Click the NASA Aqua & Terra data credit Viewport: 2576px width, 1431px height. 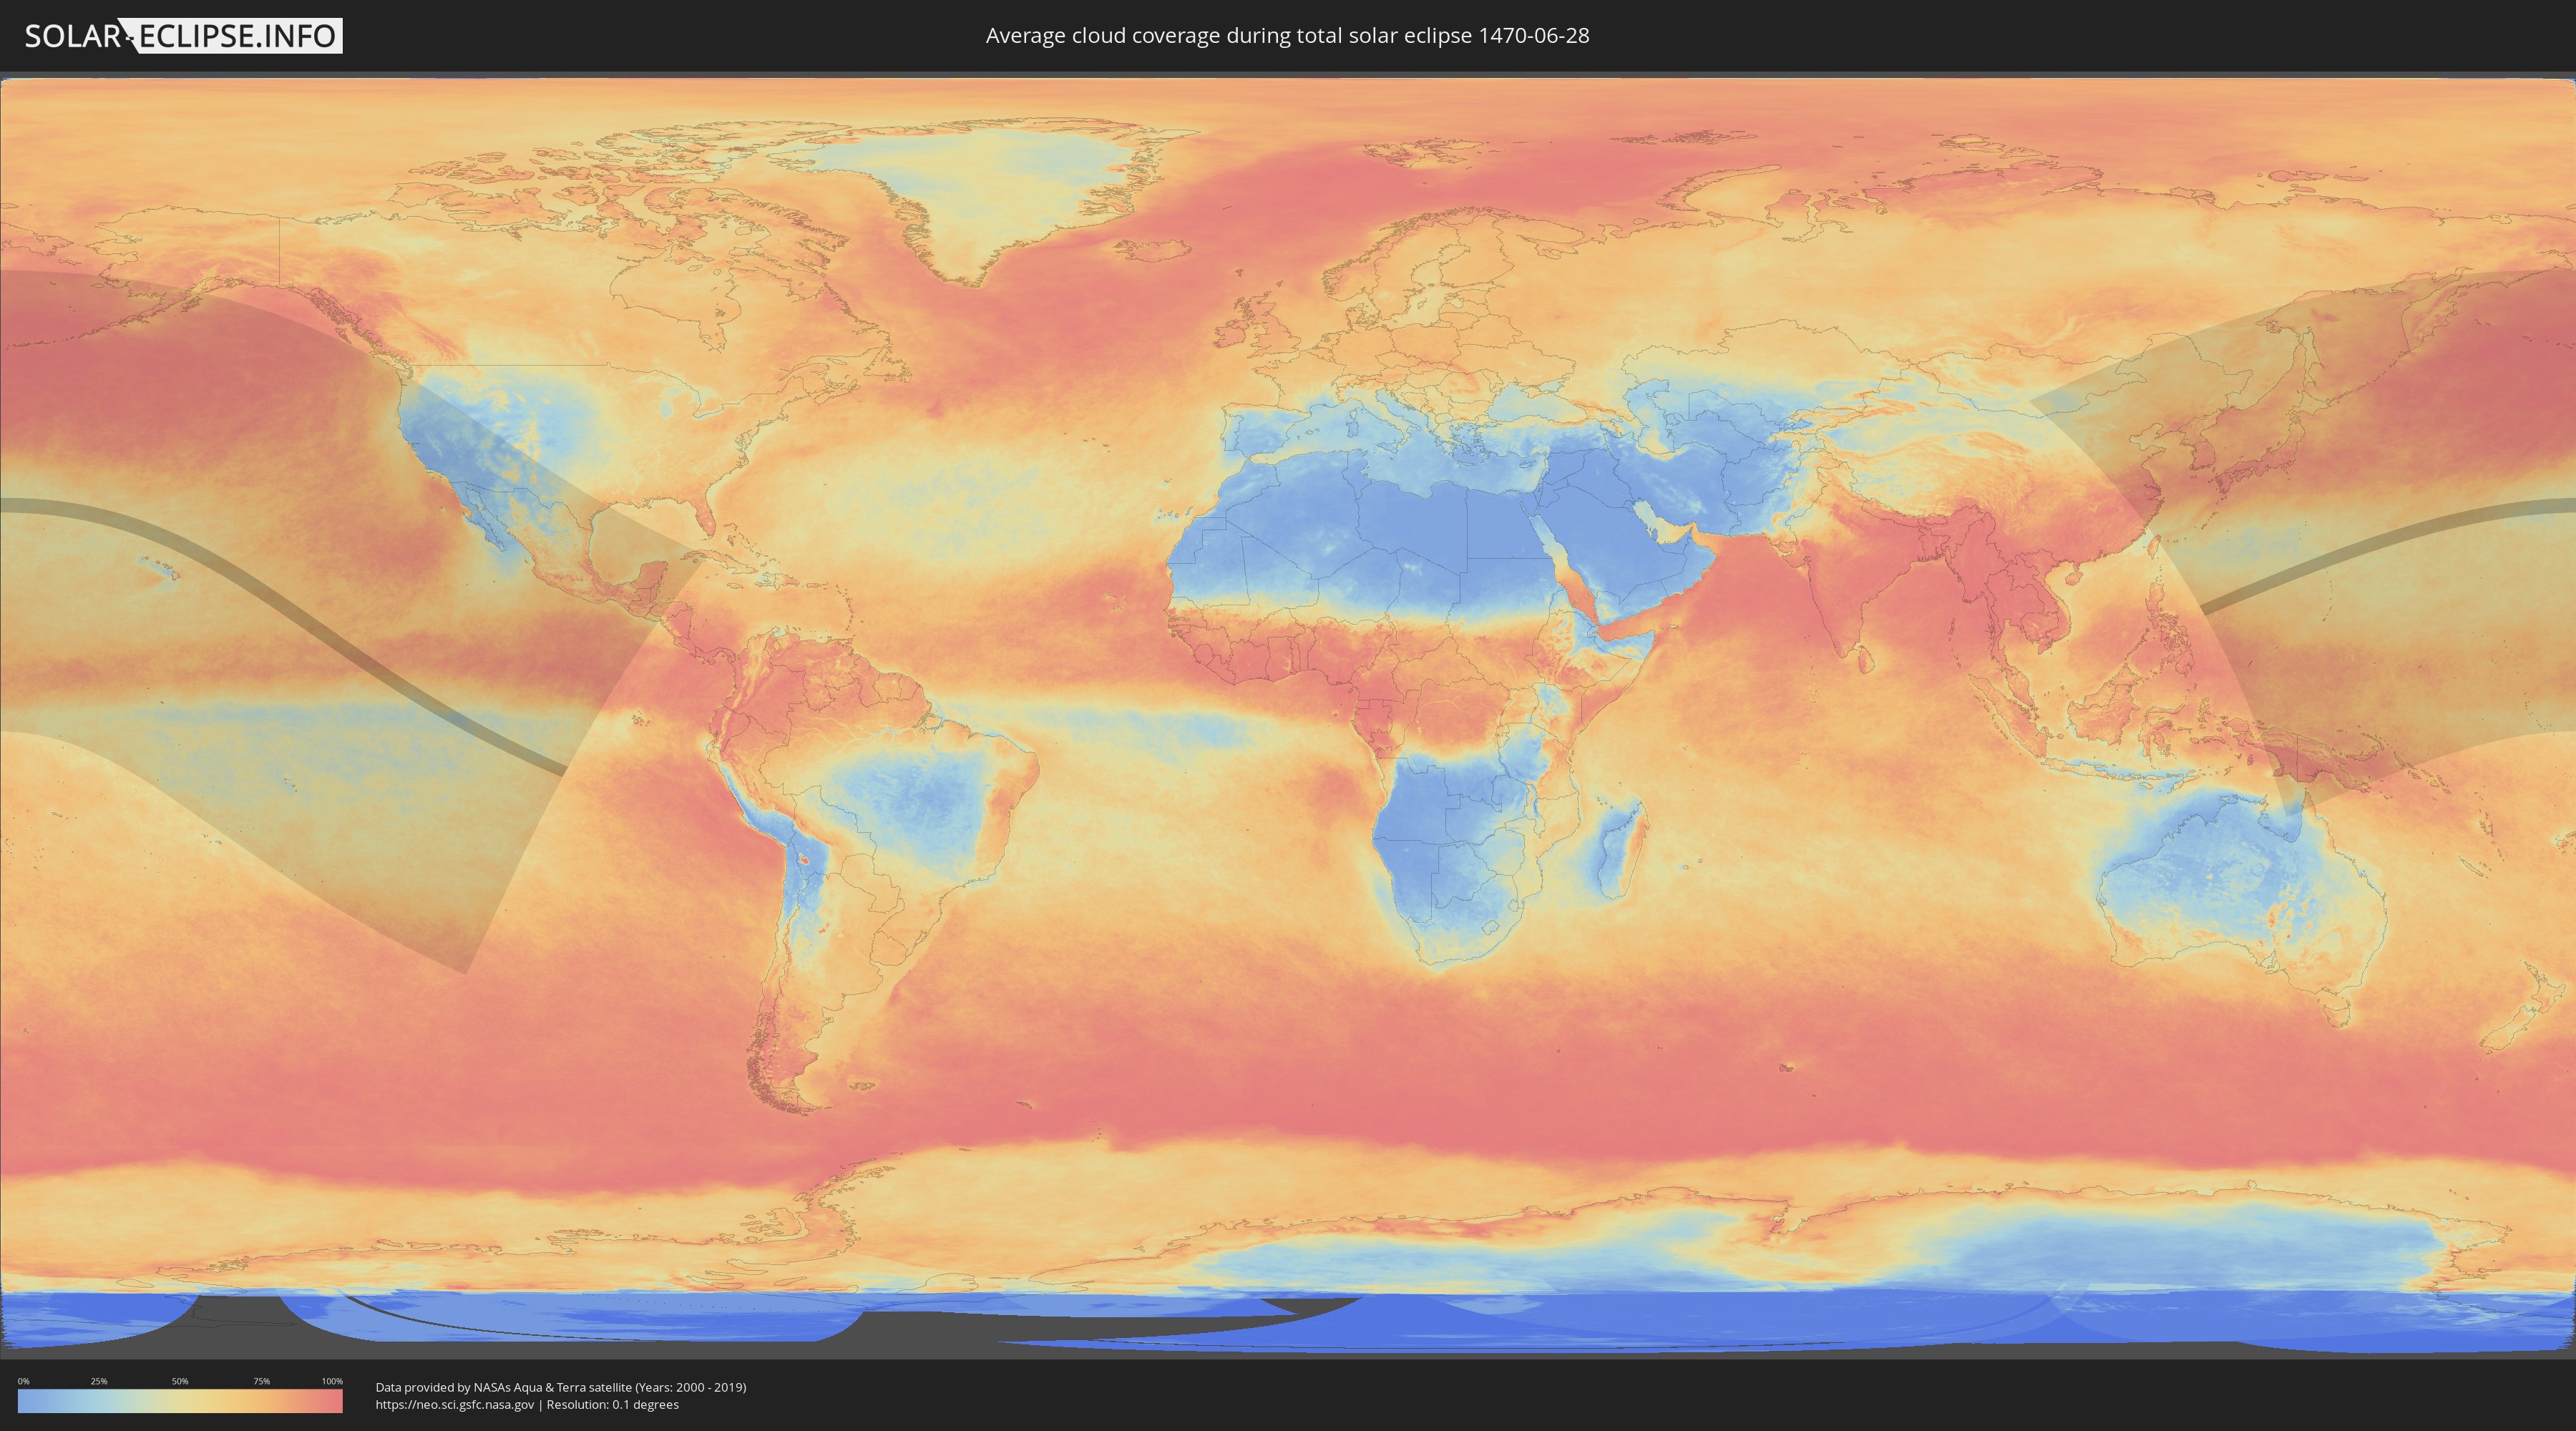[x=560, y=1387]
